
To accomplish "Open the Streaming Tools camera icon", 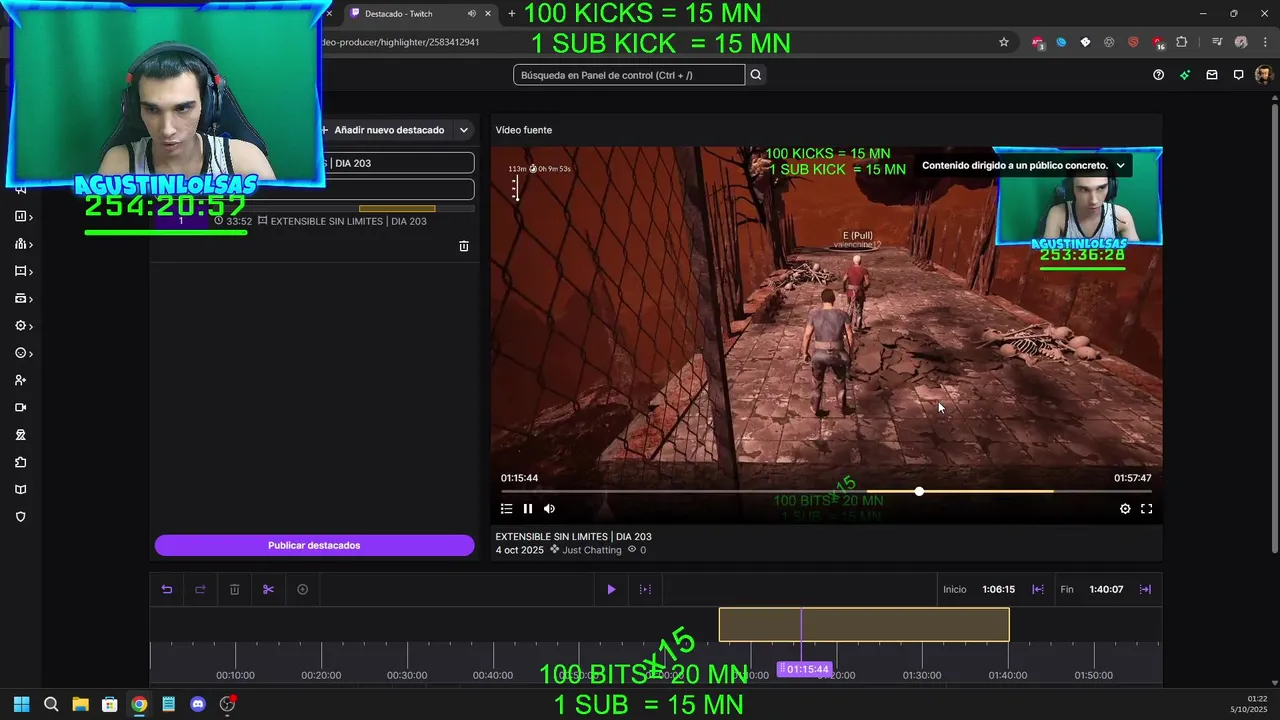I will click(x=20, y=408).
